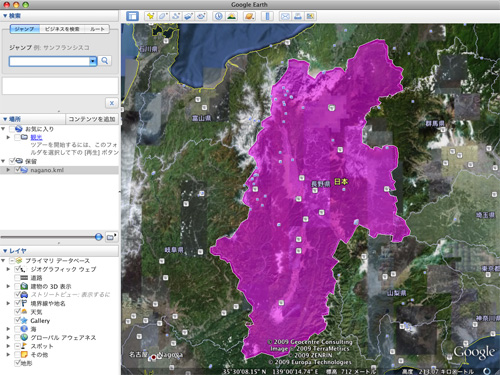Image resolution: width=500 pixels, height=375 pixels.
Task: Expand the ジオグラフィック ウェブ layer
Action: (8, 269)
